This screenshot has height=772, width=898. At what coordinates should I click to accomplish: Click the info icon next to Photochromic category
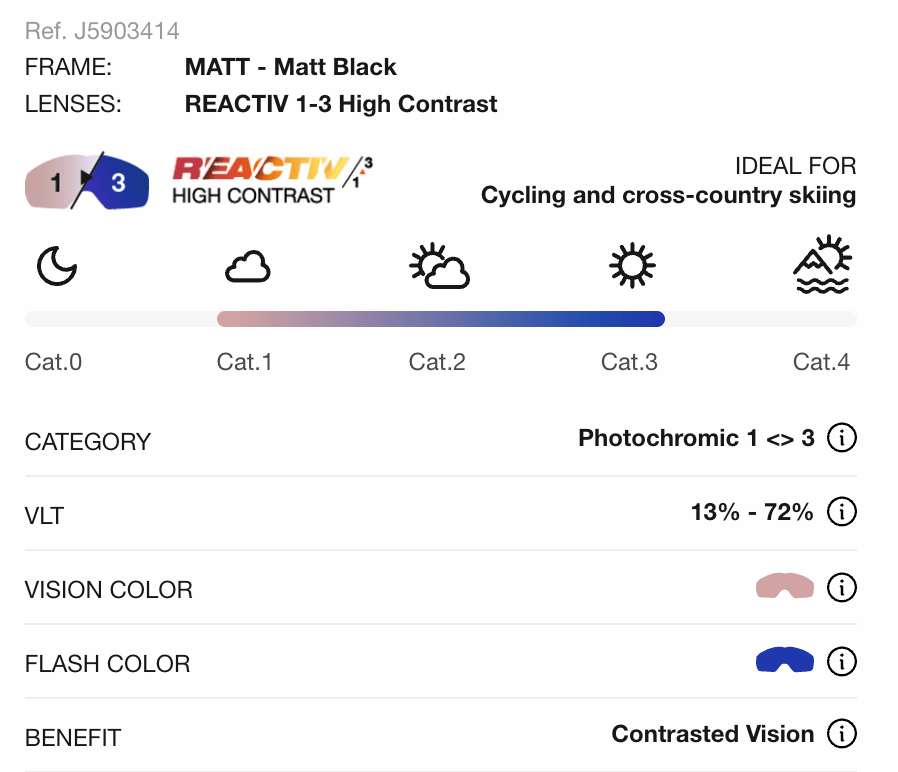point(842,438)
